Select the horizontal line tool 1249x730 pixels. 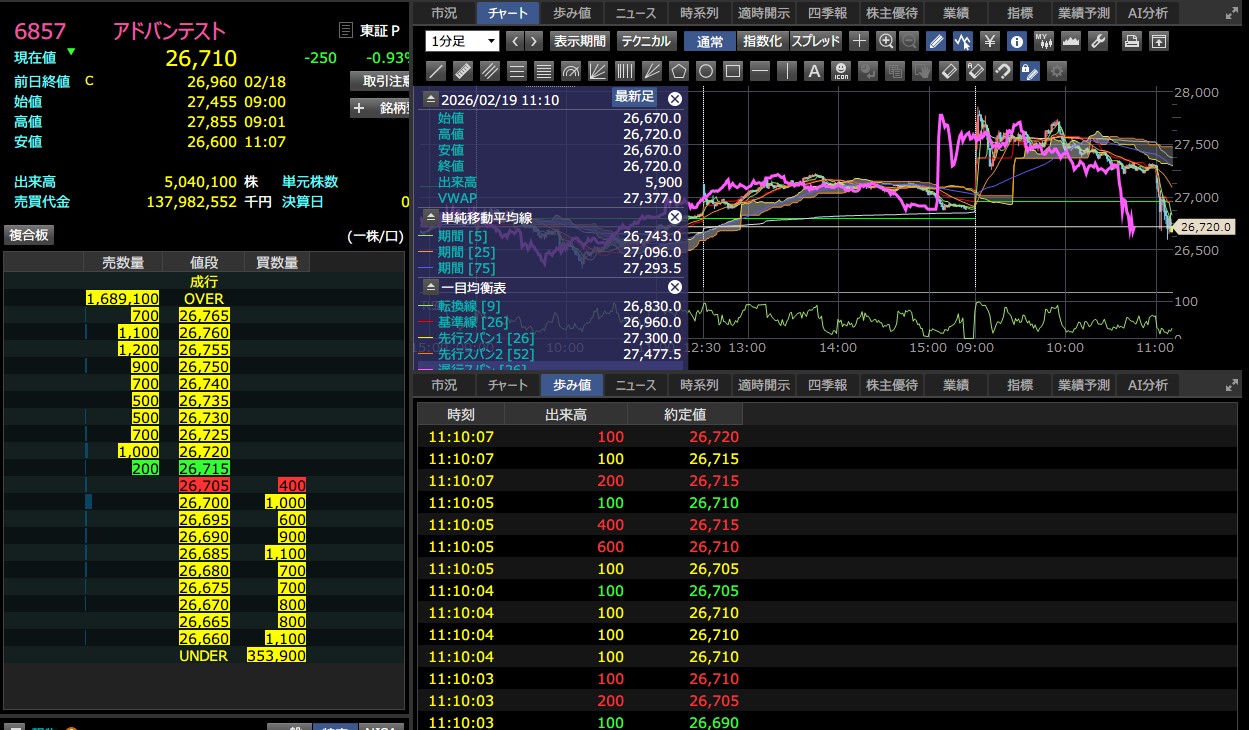(760, 71)
